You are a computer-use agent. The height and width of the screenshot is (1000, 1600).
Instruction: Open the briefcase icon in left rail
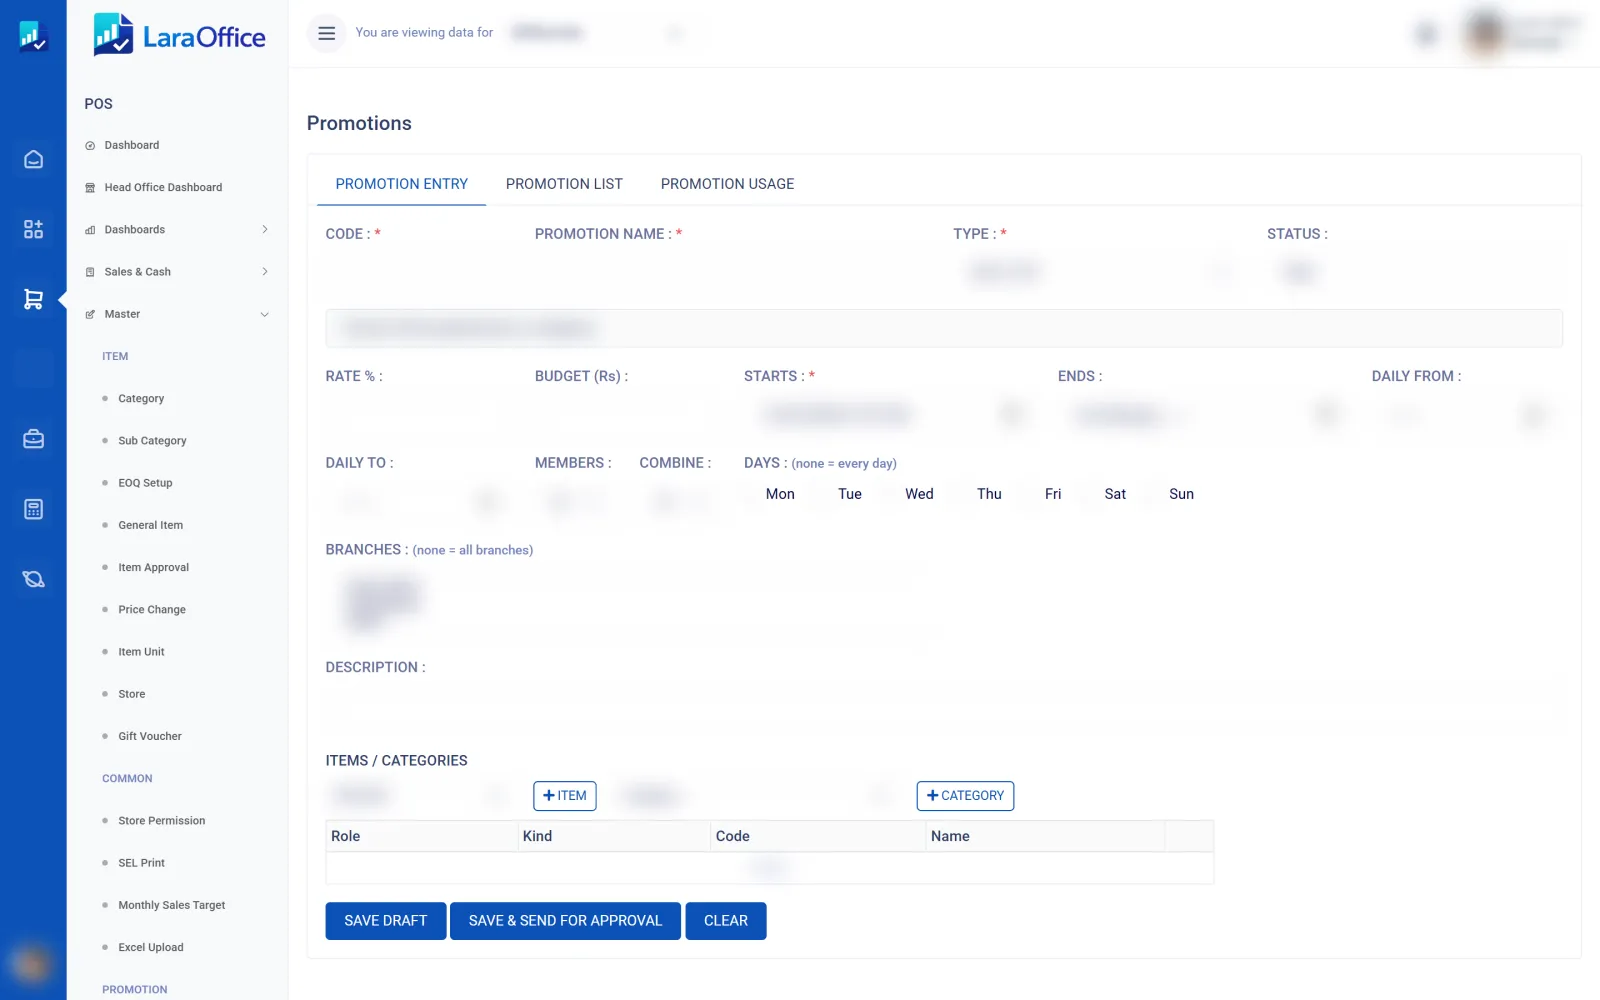pos(33,439)
